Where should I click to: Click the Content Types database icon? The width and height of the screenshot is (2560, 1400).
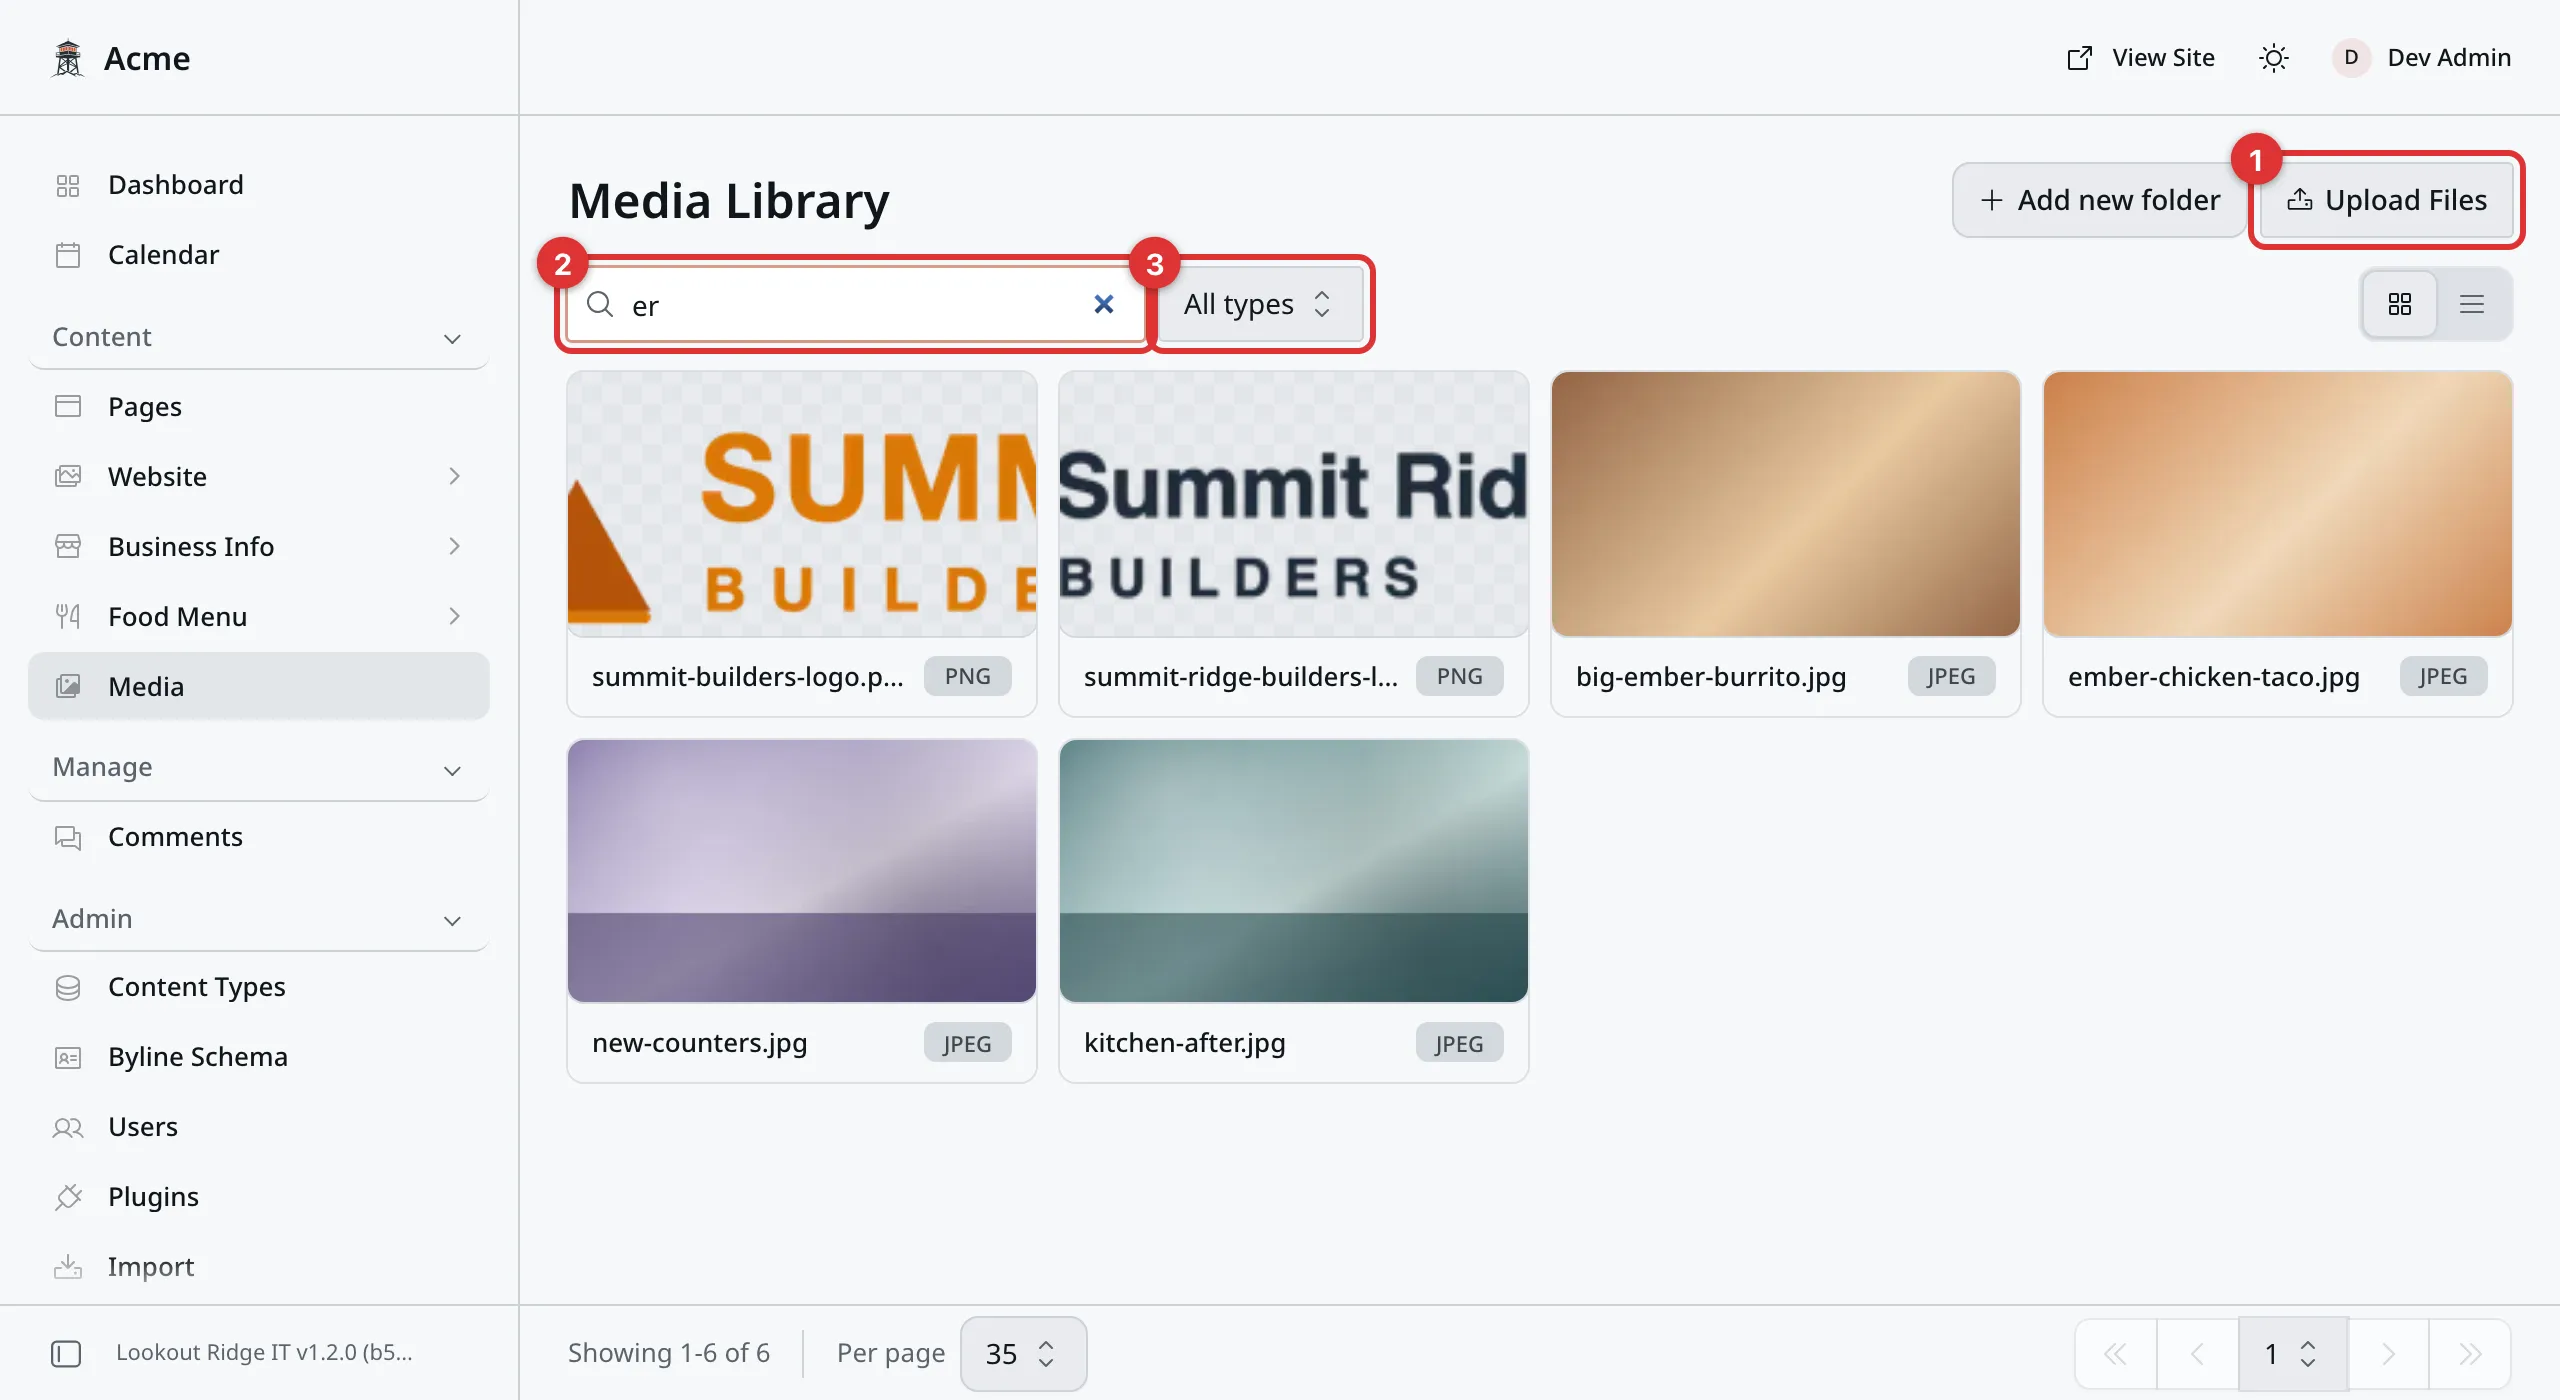click(68, 987)
